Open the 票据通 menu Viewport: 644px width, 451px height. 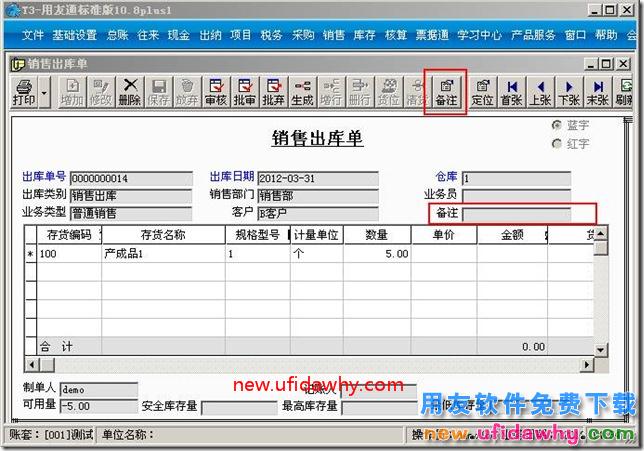[432, 35]
